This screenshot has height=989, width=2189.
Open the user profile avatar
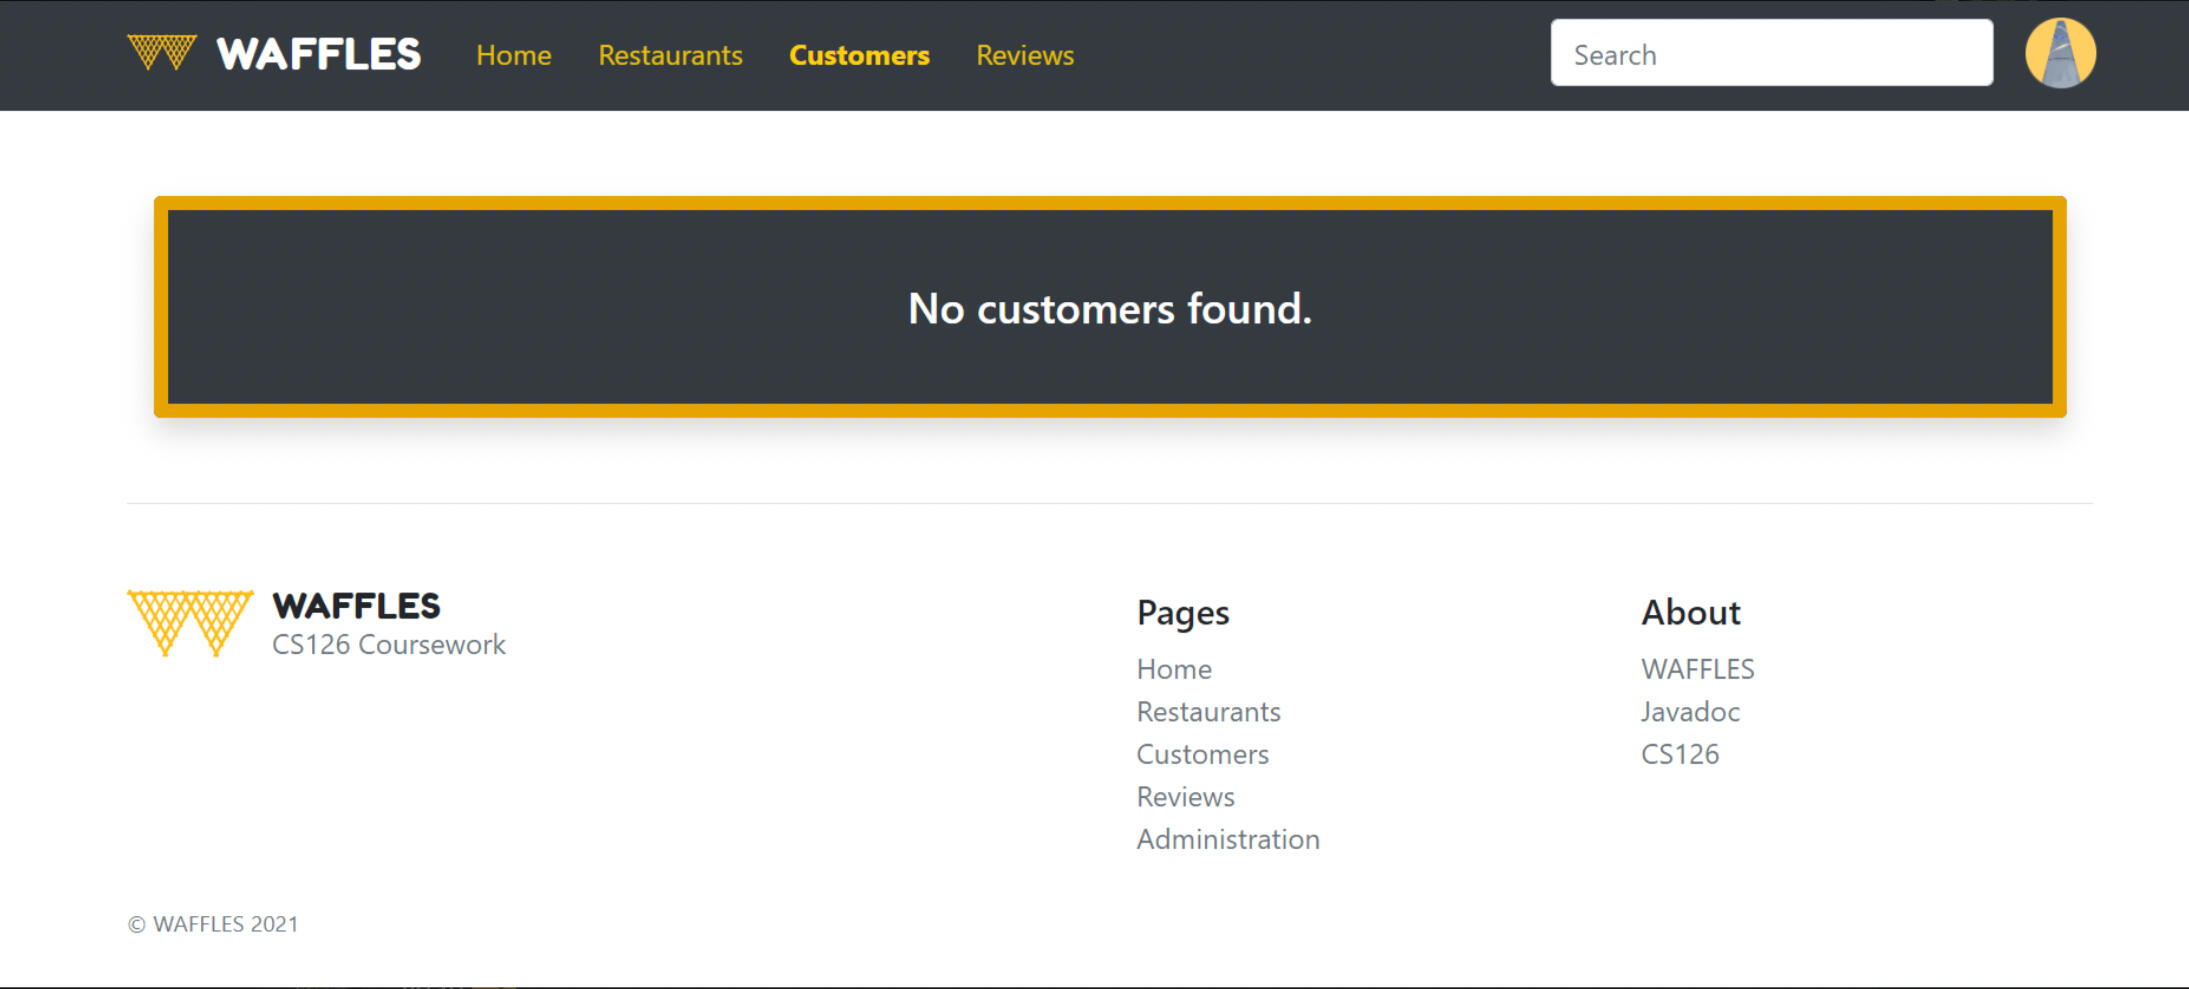pyautogui.click(x=2059, y=54)
